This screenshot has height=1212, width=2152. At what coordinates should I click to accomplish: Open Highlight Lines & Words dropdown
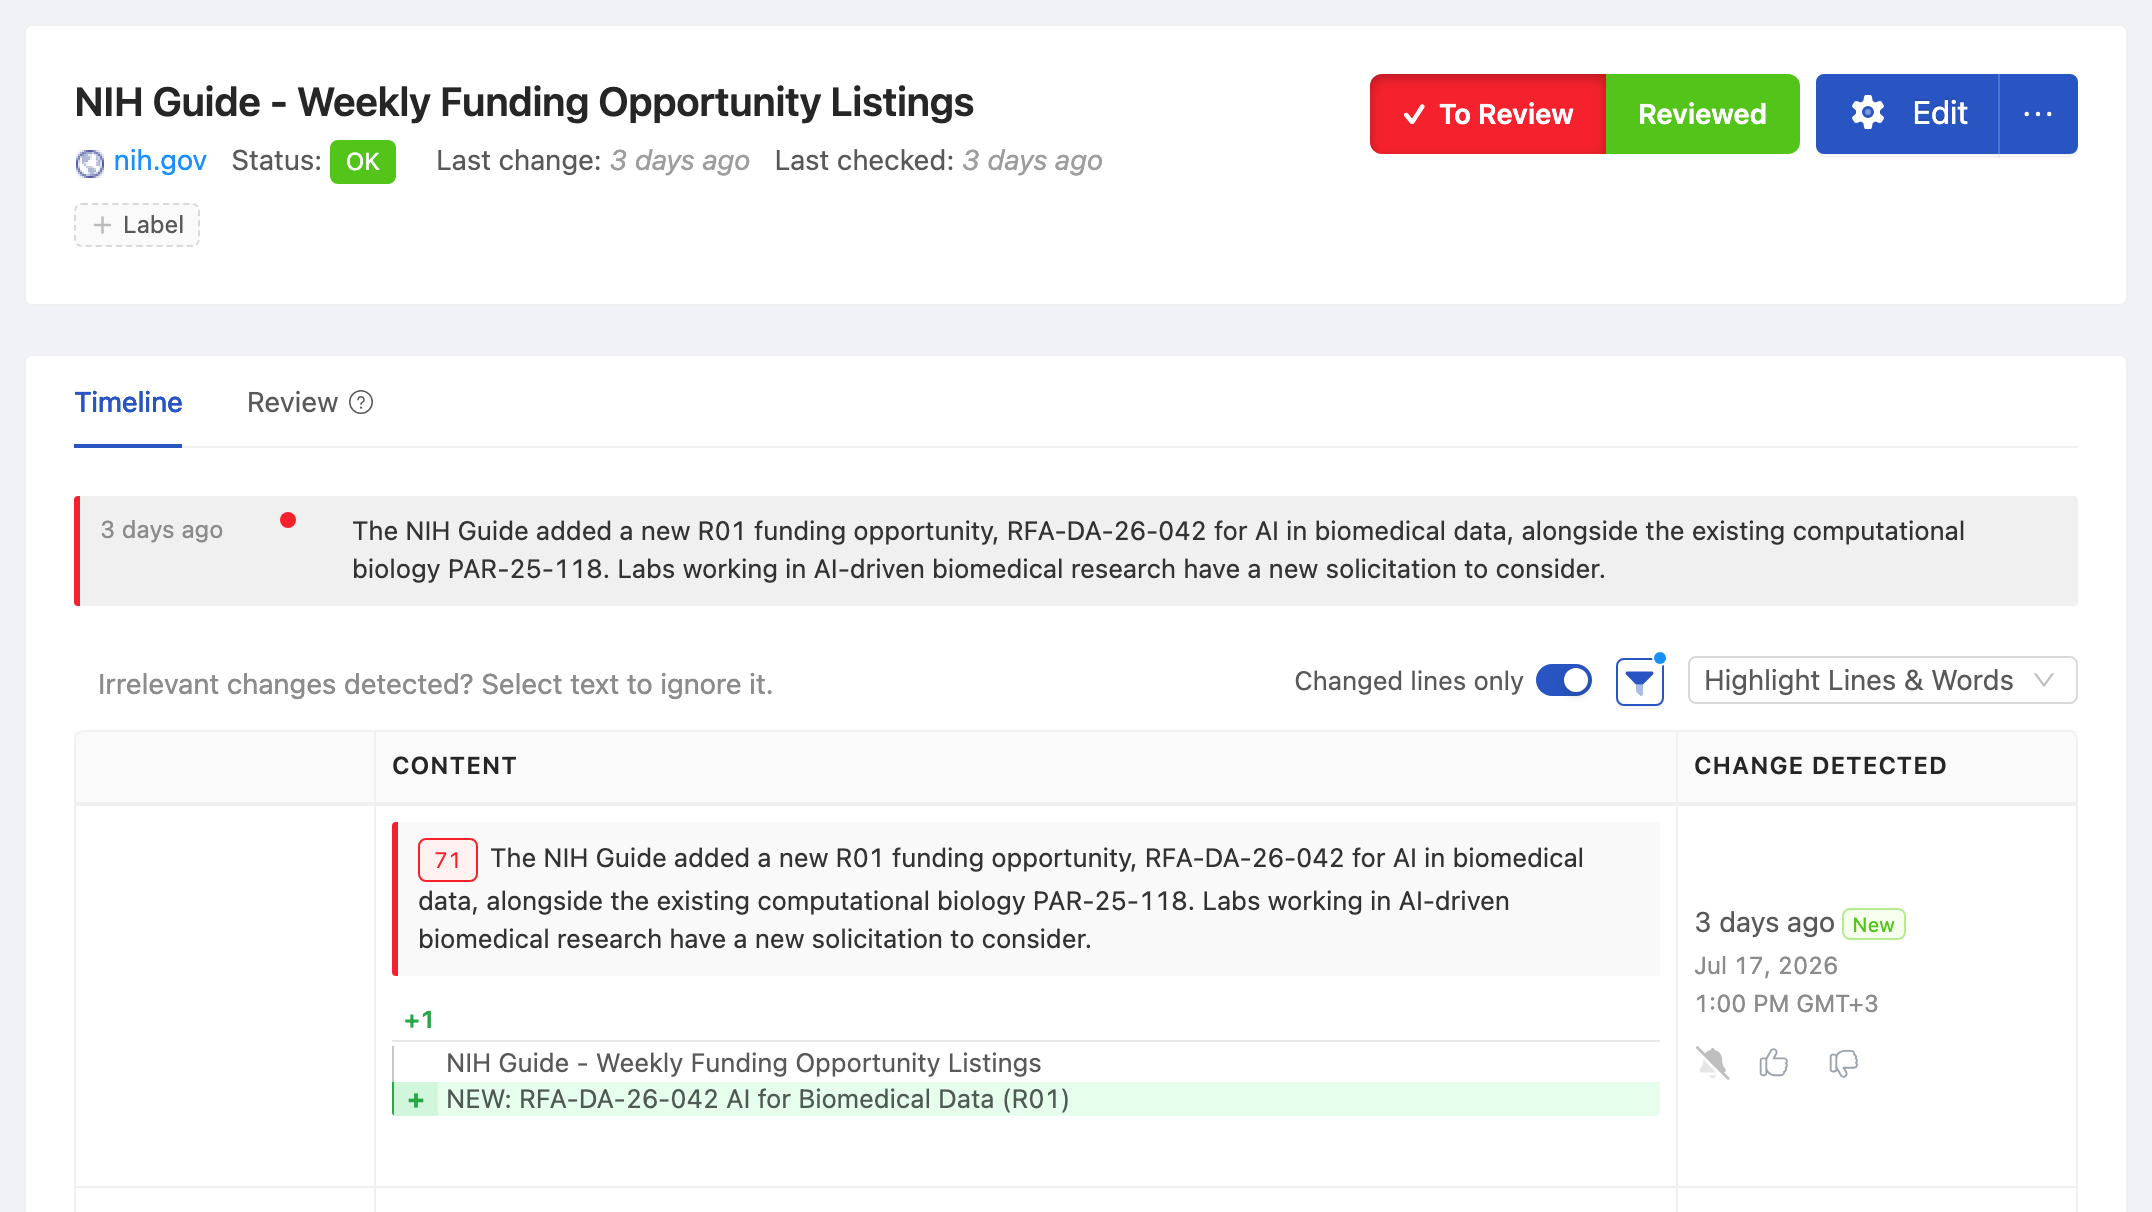pyautogui.click(x=1882, y=681)
